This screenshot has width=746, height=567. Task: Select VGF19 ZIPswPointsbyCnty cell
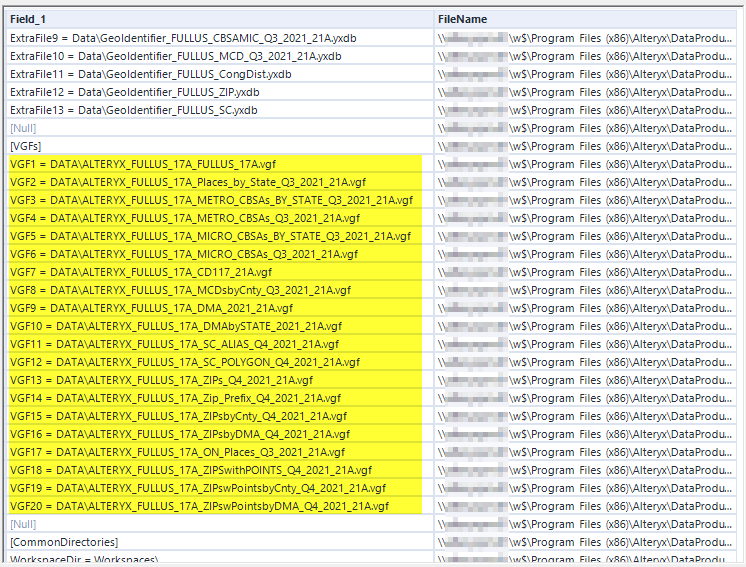[220, 489]
